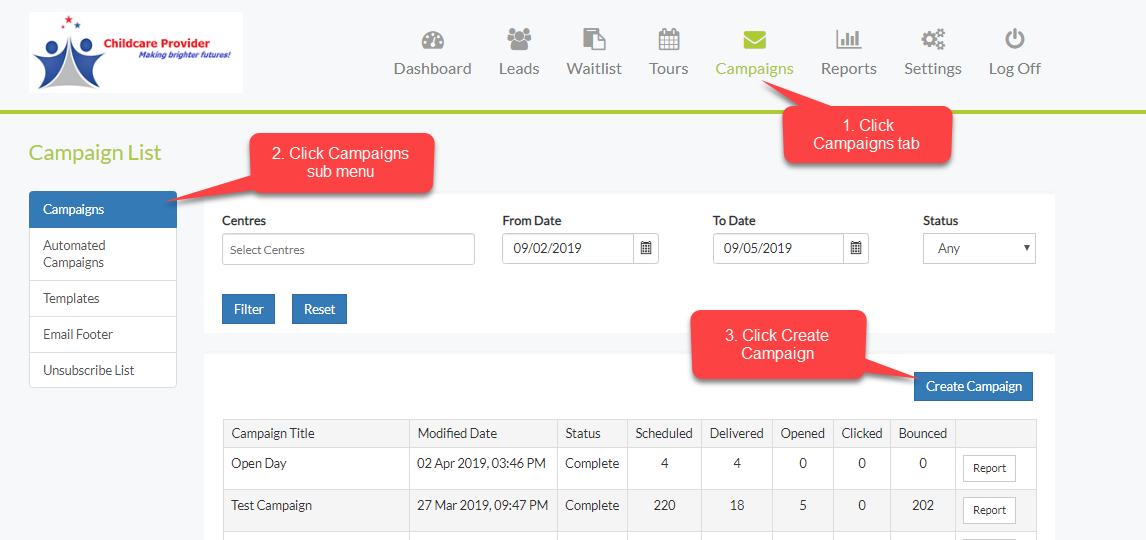
Task: Open the Waitlist documents icon
Action: click(x=594, y=39)
